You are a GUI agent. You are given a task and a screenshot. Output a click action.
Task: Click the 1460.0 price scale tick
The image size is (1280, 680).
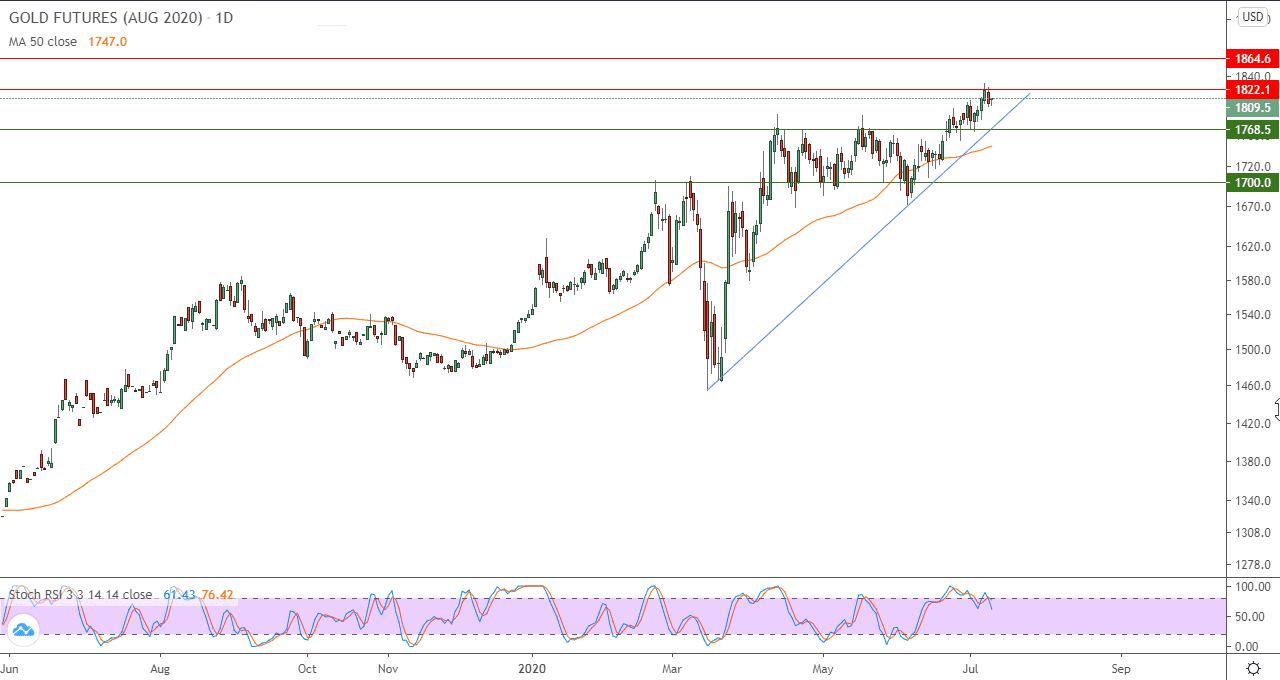(1253, 386)
